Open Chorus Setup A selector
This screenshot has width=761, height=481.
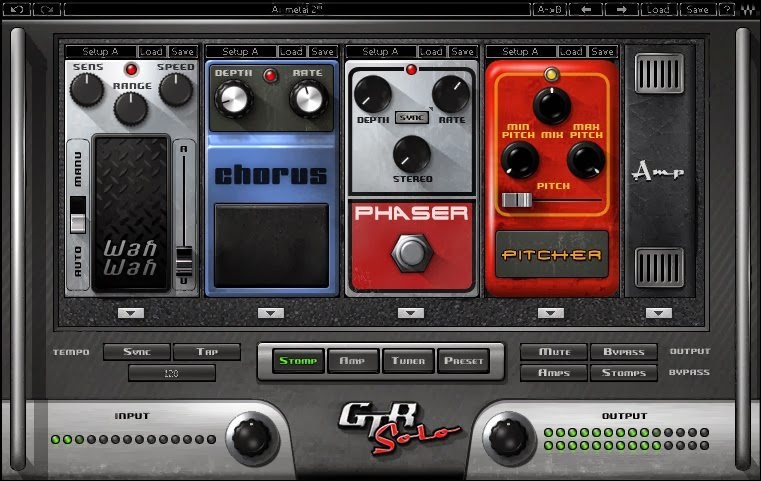point(241,51)
